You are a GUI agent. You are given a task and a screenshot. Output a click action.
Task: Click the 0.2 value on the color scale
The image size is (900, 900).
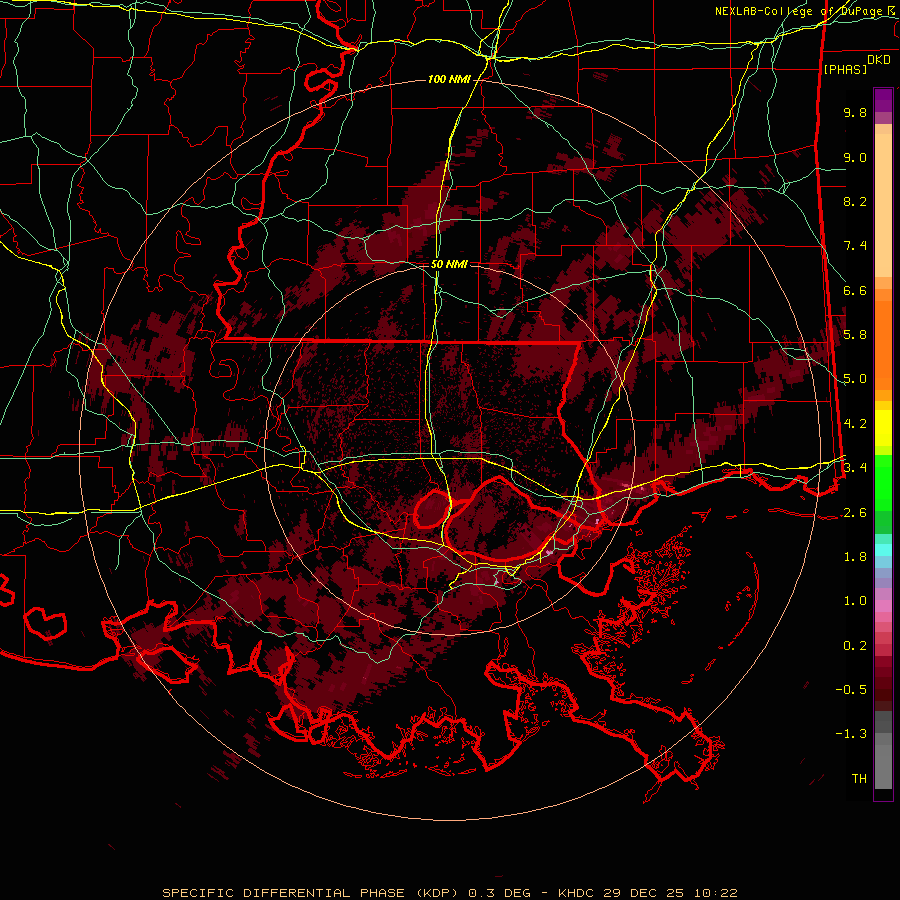[x=855, y=646]
